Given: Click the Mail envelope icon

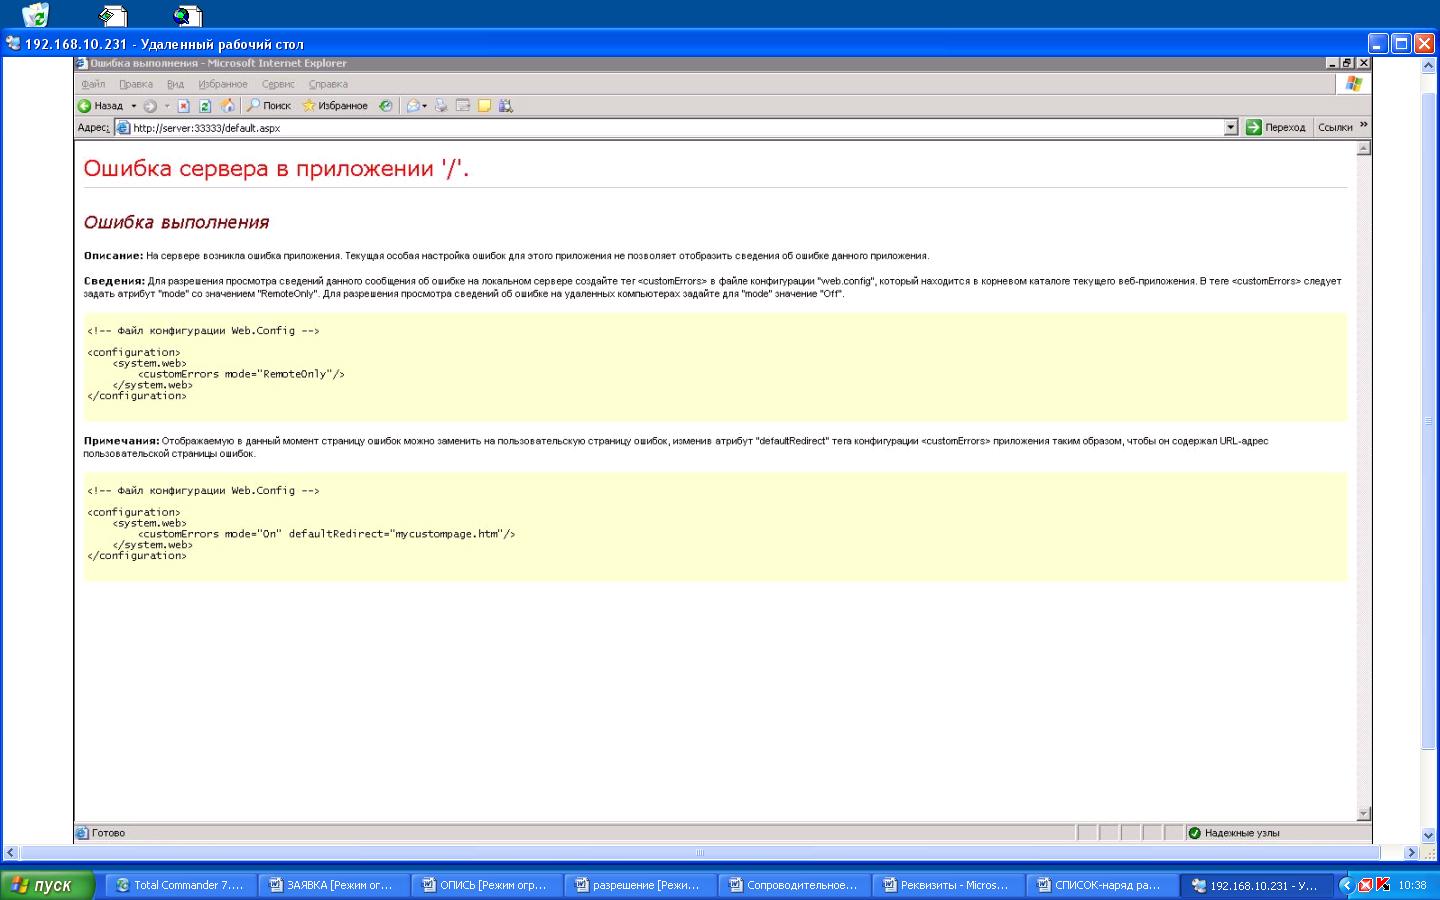Looking at the screenshot, I should [x=413, y=106].
